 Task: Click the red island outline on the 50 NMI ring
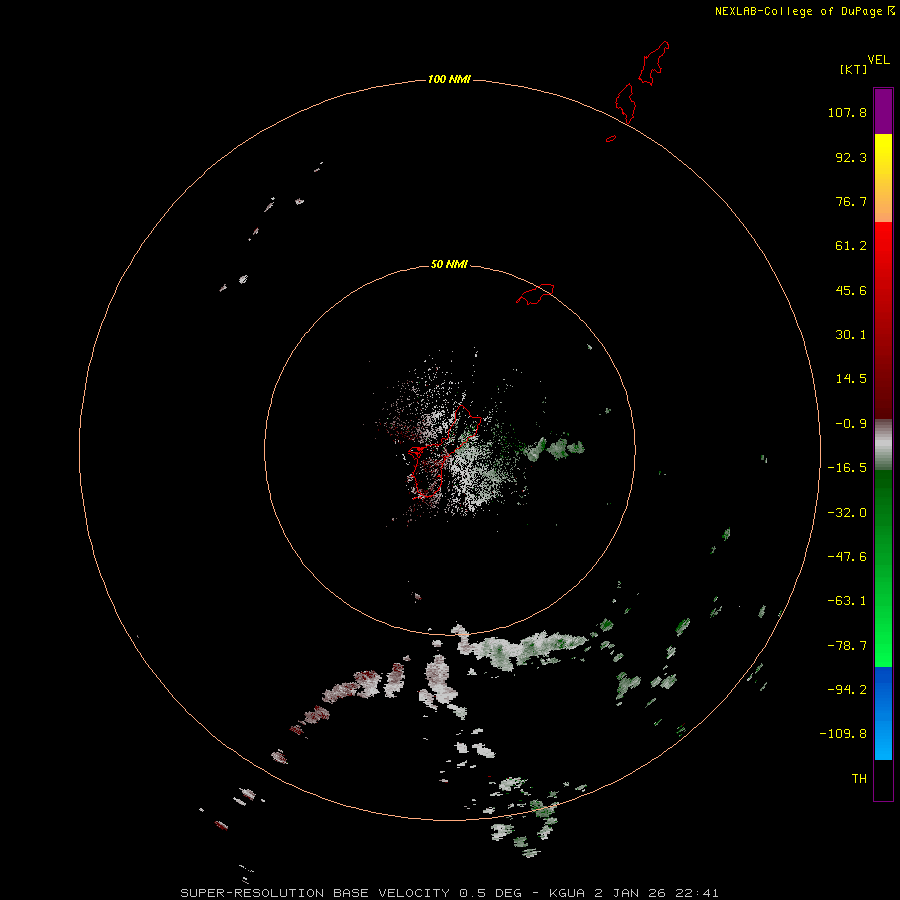pyautogui.click(x=535, y=294)
